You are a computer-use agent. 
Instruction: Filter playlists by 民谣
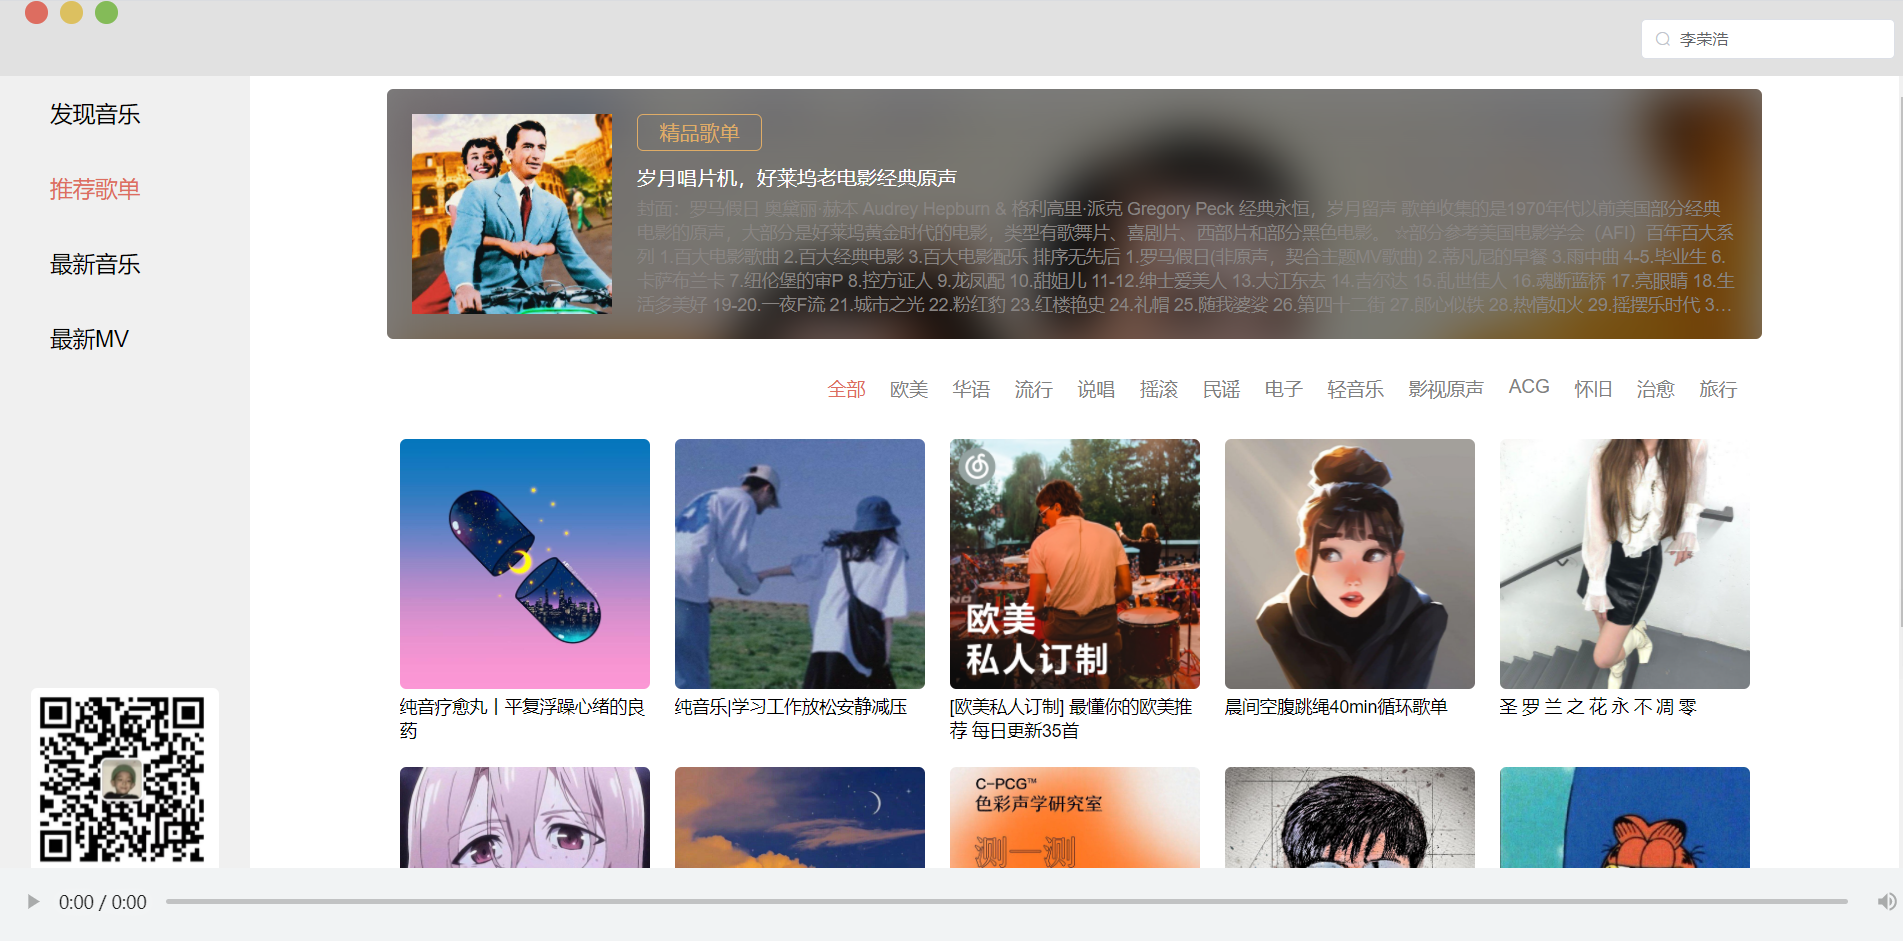[x=1221, y=389]
